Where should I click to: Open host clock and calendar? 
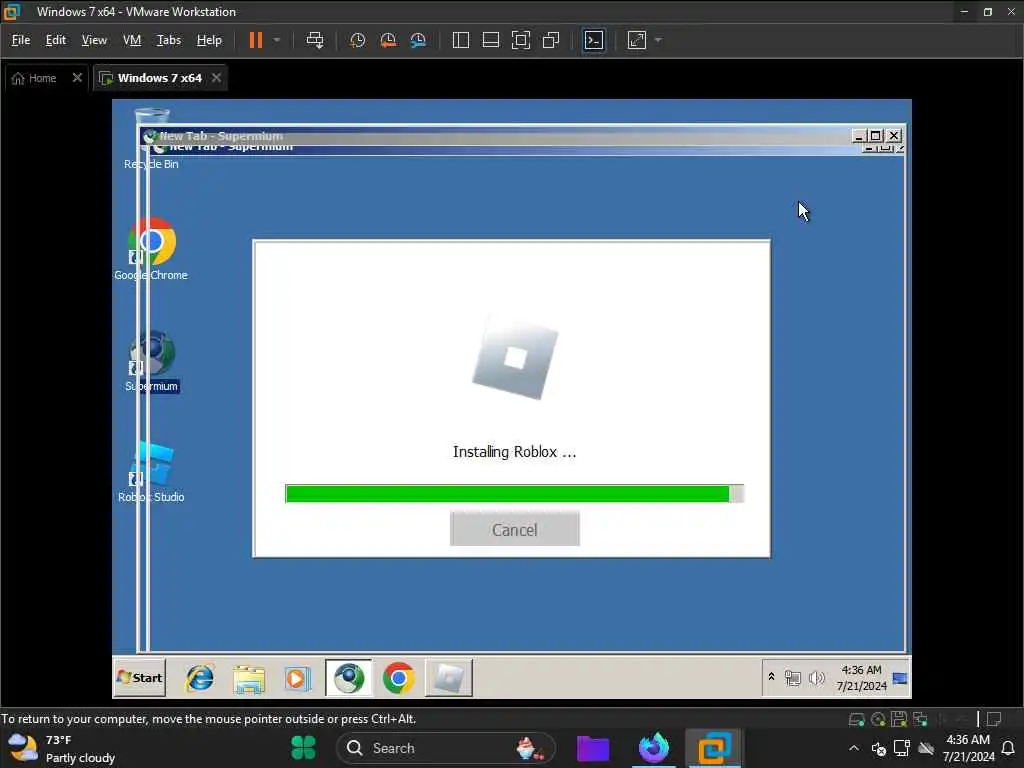968,748
